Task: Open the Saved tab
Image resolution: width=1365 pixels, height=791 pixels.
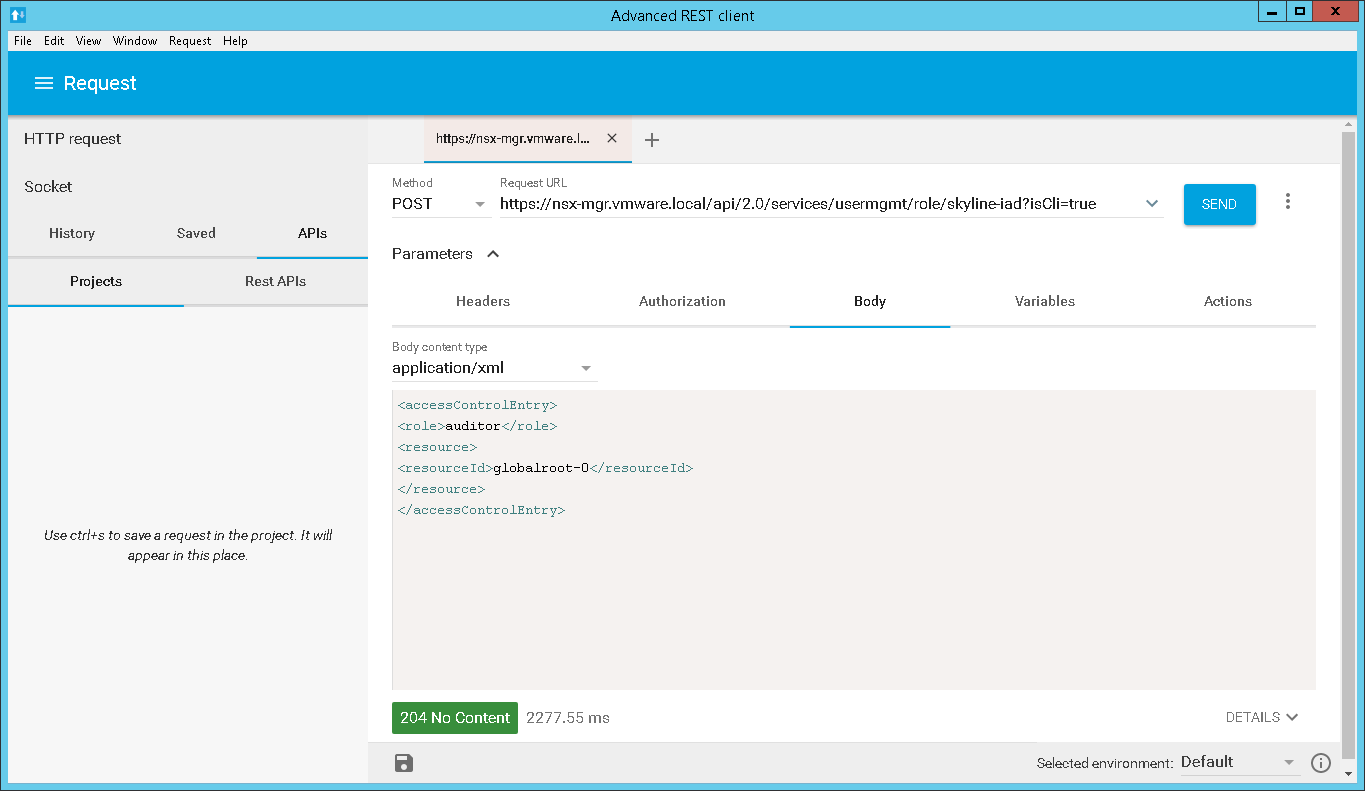Action: click(196, 233)
